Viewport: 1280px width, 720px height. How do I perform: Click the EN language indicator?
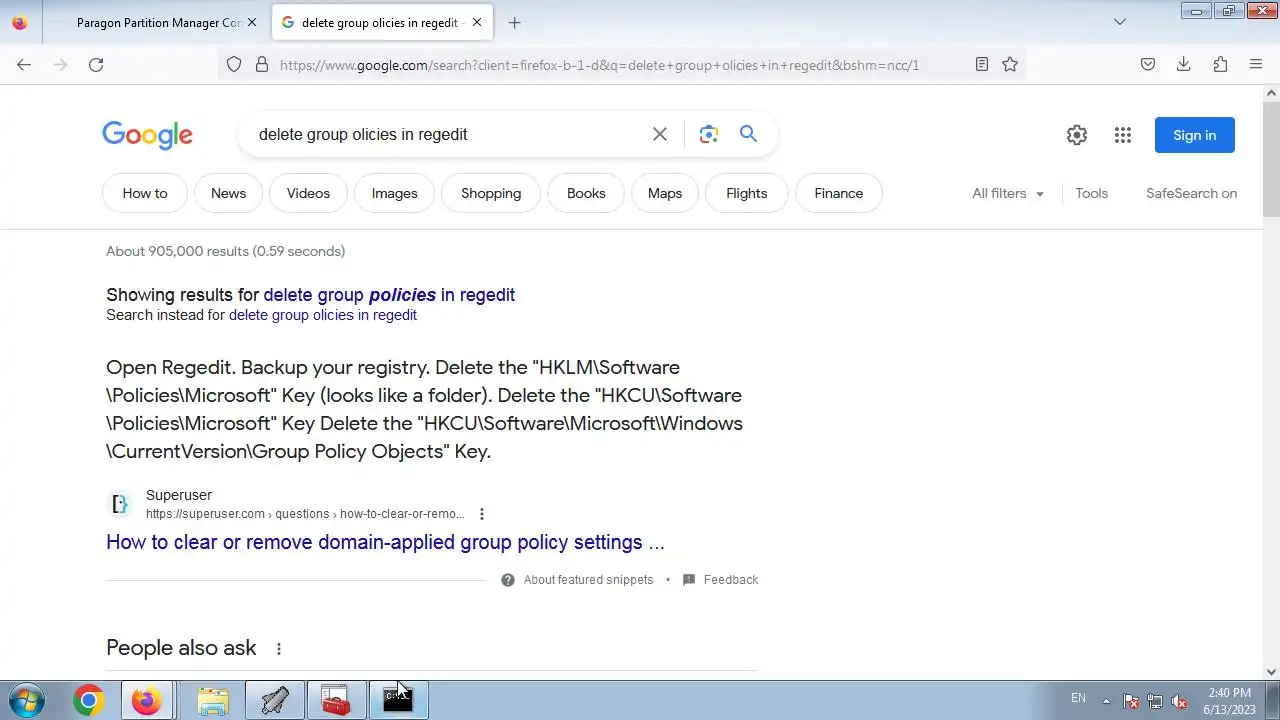pos(1078,698)
